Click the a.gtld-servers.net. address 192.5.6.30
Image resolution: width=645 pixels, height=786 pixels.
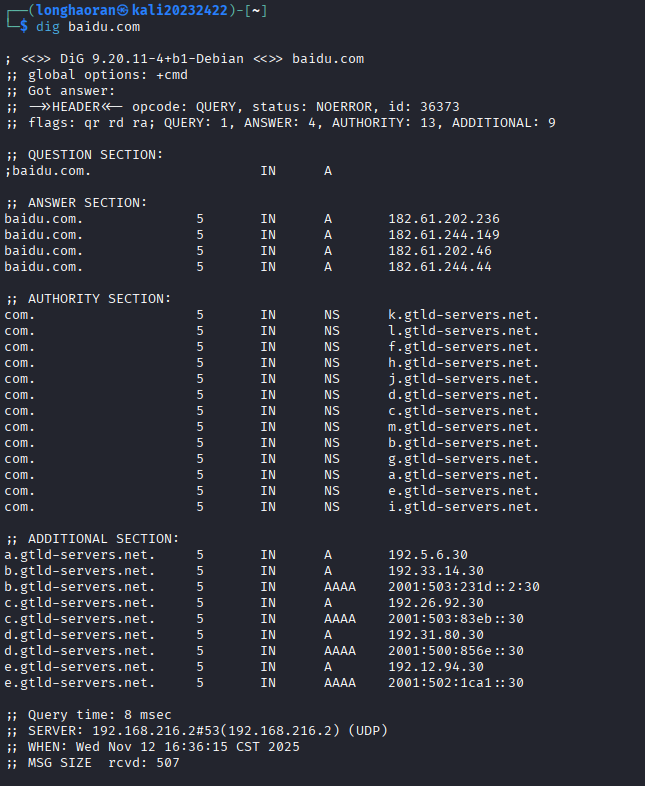point(427,555)
